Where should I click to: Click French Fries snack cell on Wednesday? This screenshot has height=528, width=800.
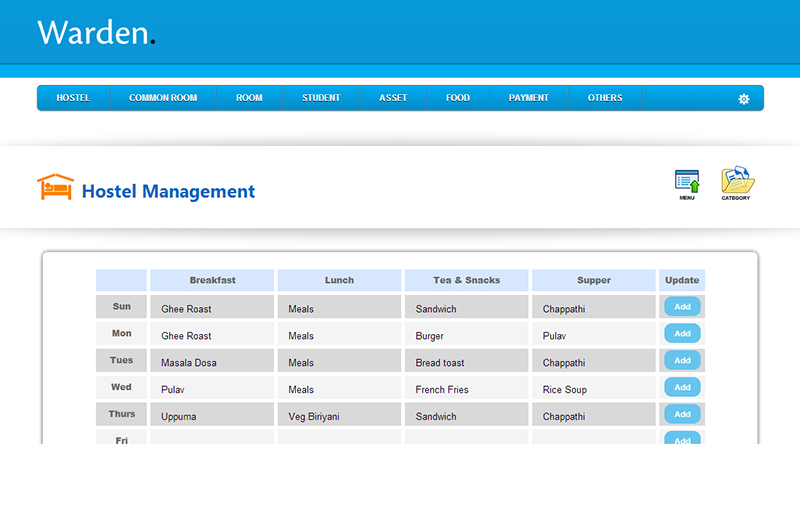pyautogui.click(x=466, y=389)
